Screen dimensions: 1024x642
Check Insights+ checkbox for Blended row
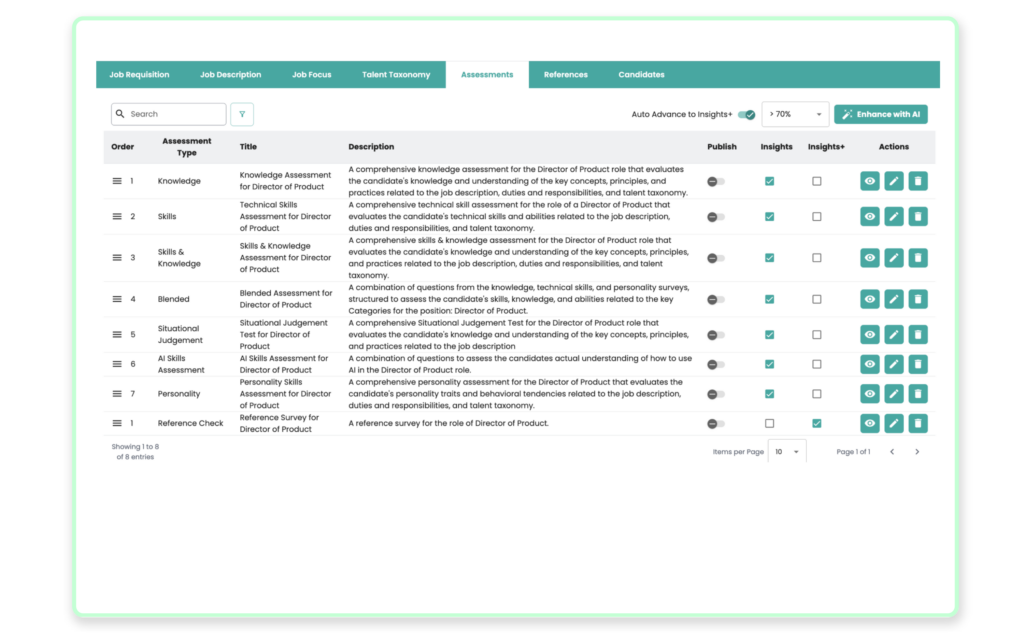click(817, 299)
